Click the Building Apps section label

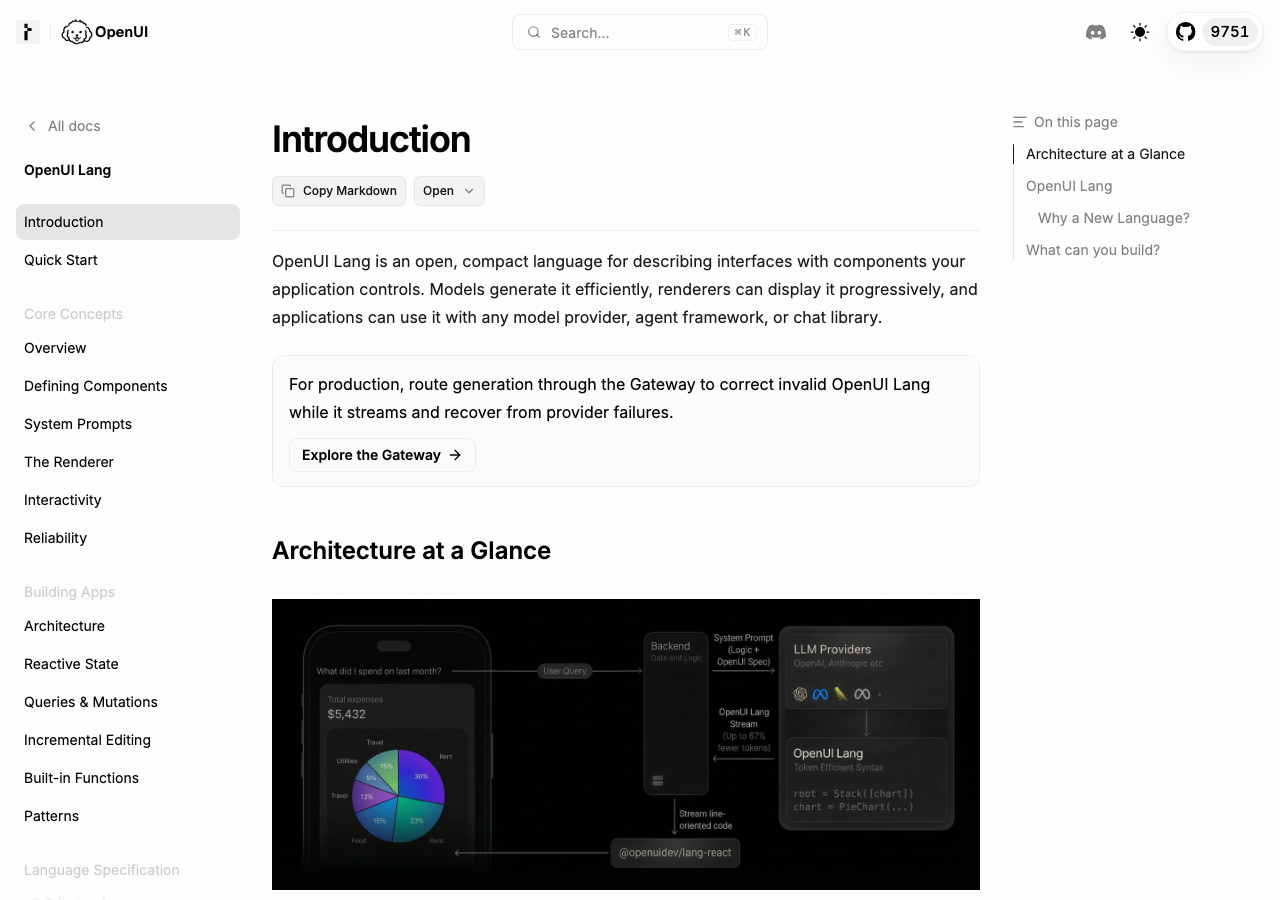[69, 592]
